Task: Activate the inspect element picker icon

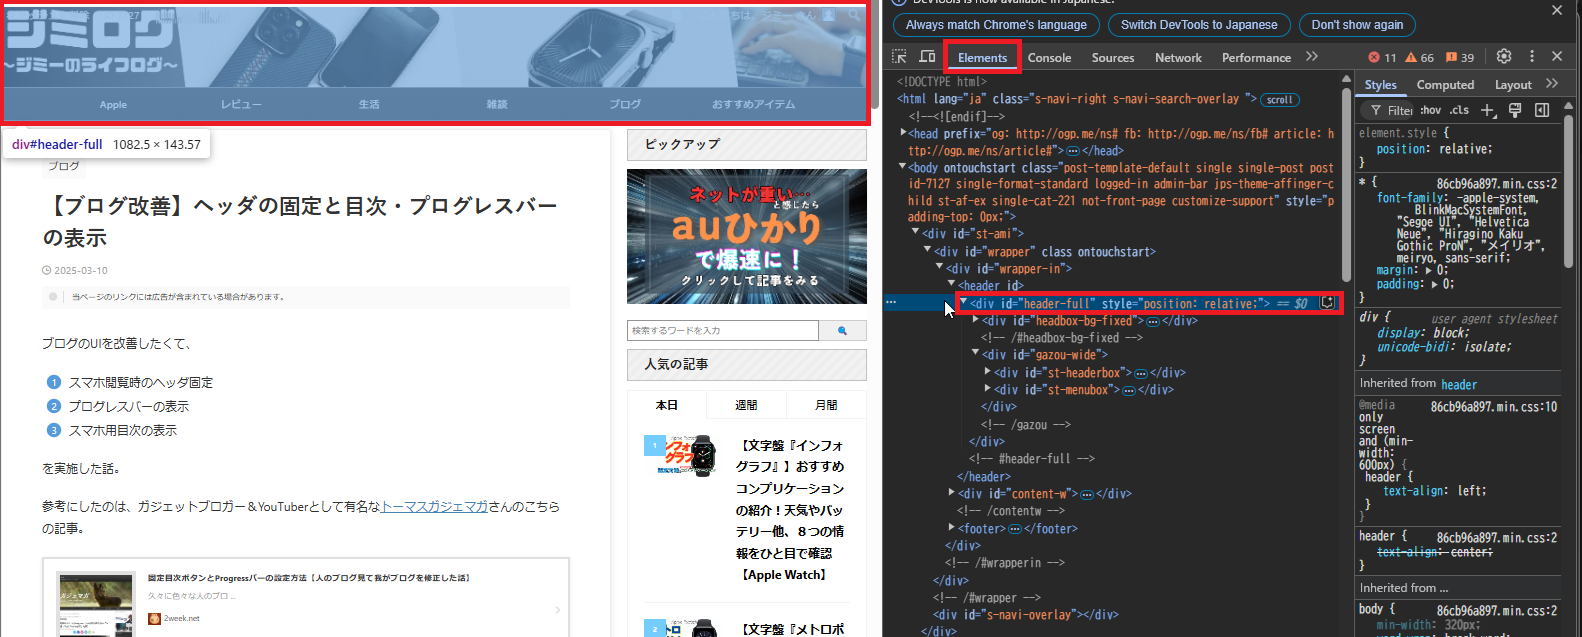Action: [x=899, y=57]
